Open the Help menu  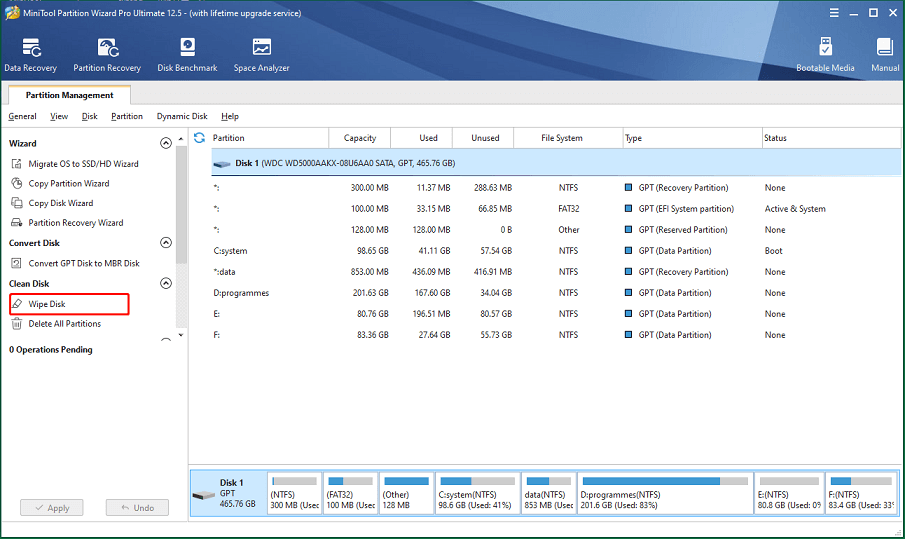tap(230, 116)
